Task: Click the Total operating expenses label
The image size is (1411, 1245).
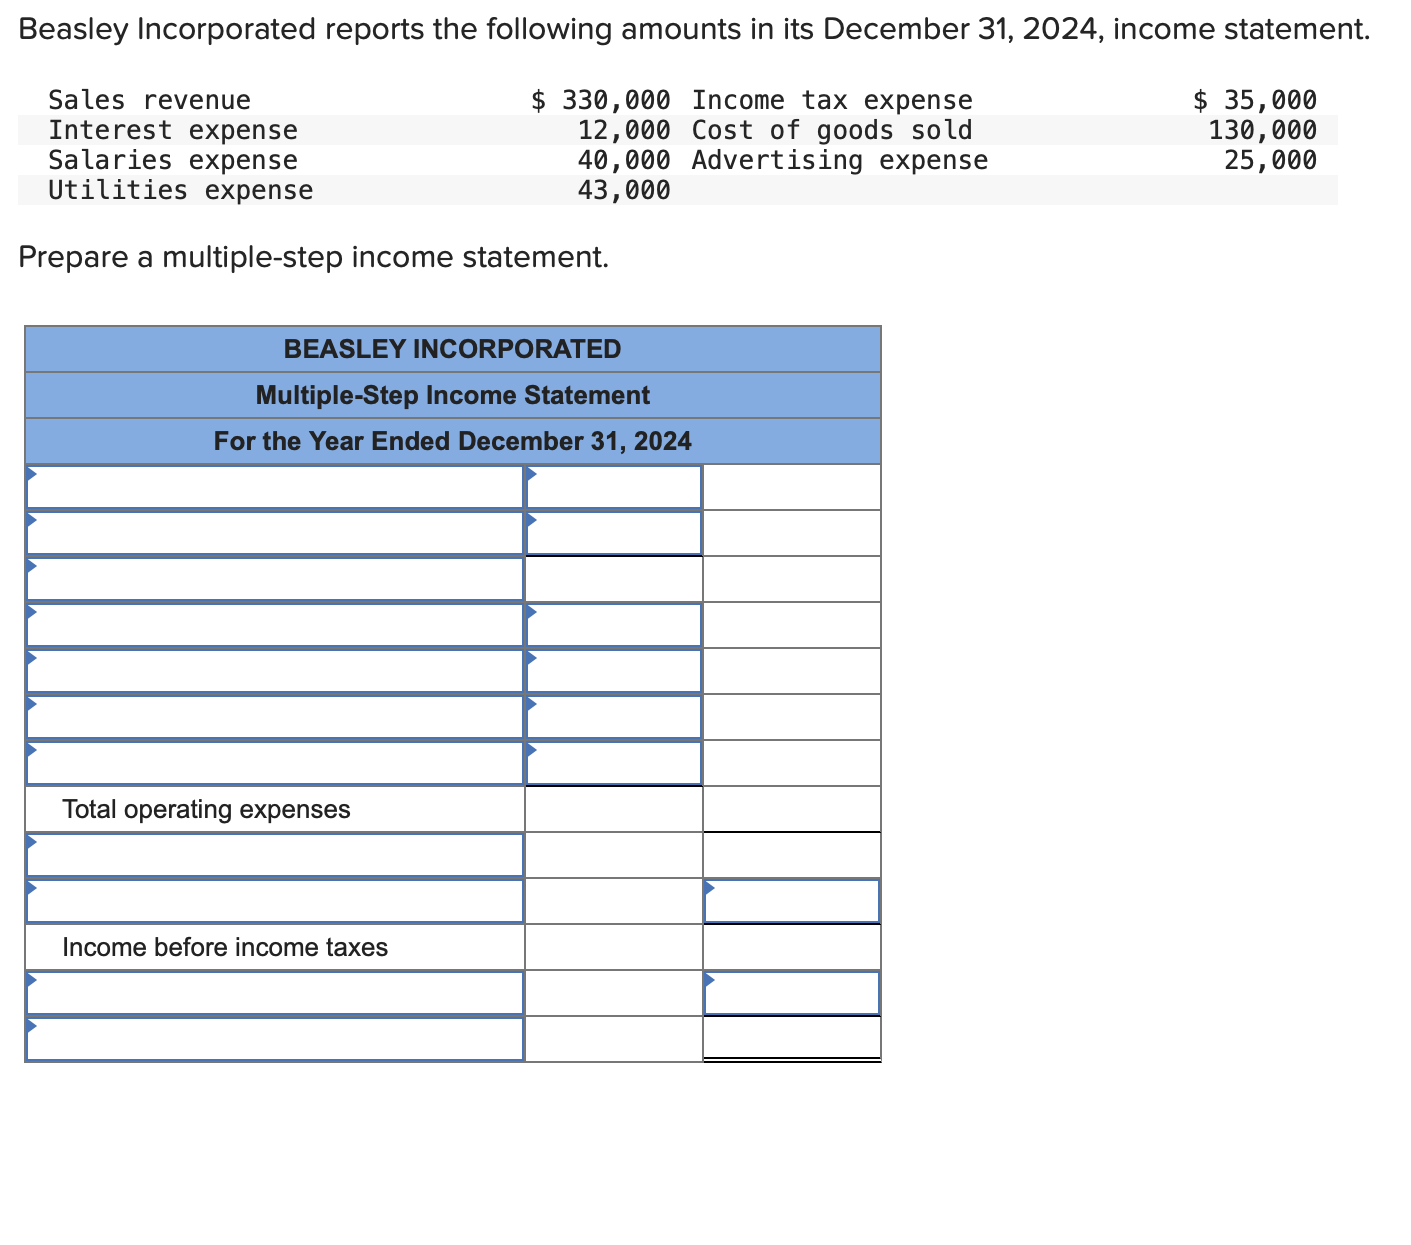Action: (206, 809)
